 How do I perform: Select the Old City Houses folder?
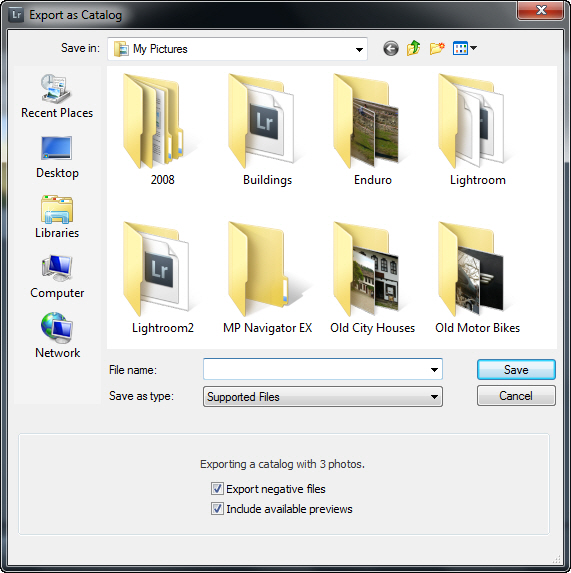coord(372,278)
